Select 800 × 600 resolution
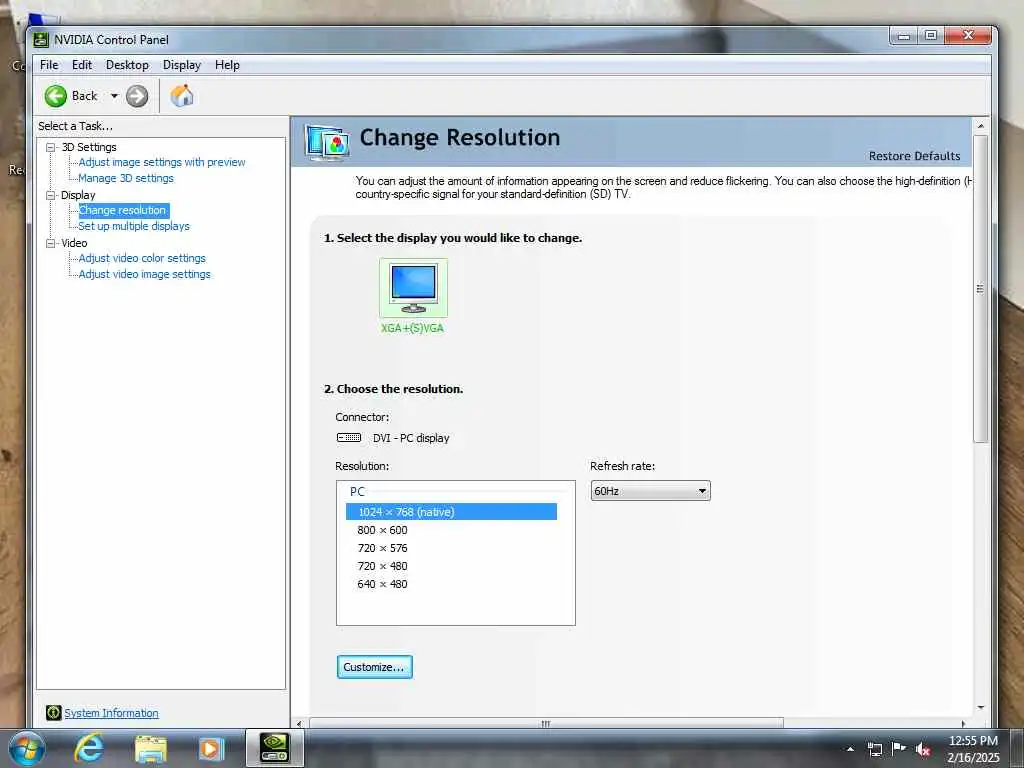The image size is (1024, 768). [382, 530]
